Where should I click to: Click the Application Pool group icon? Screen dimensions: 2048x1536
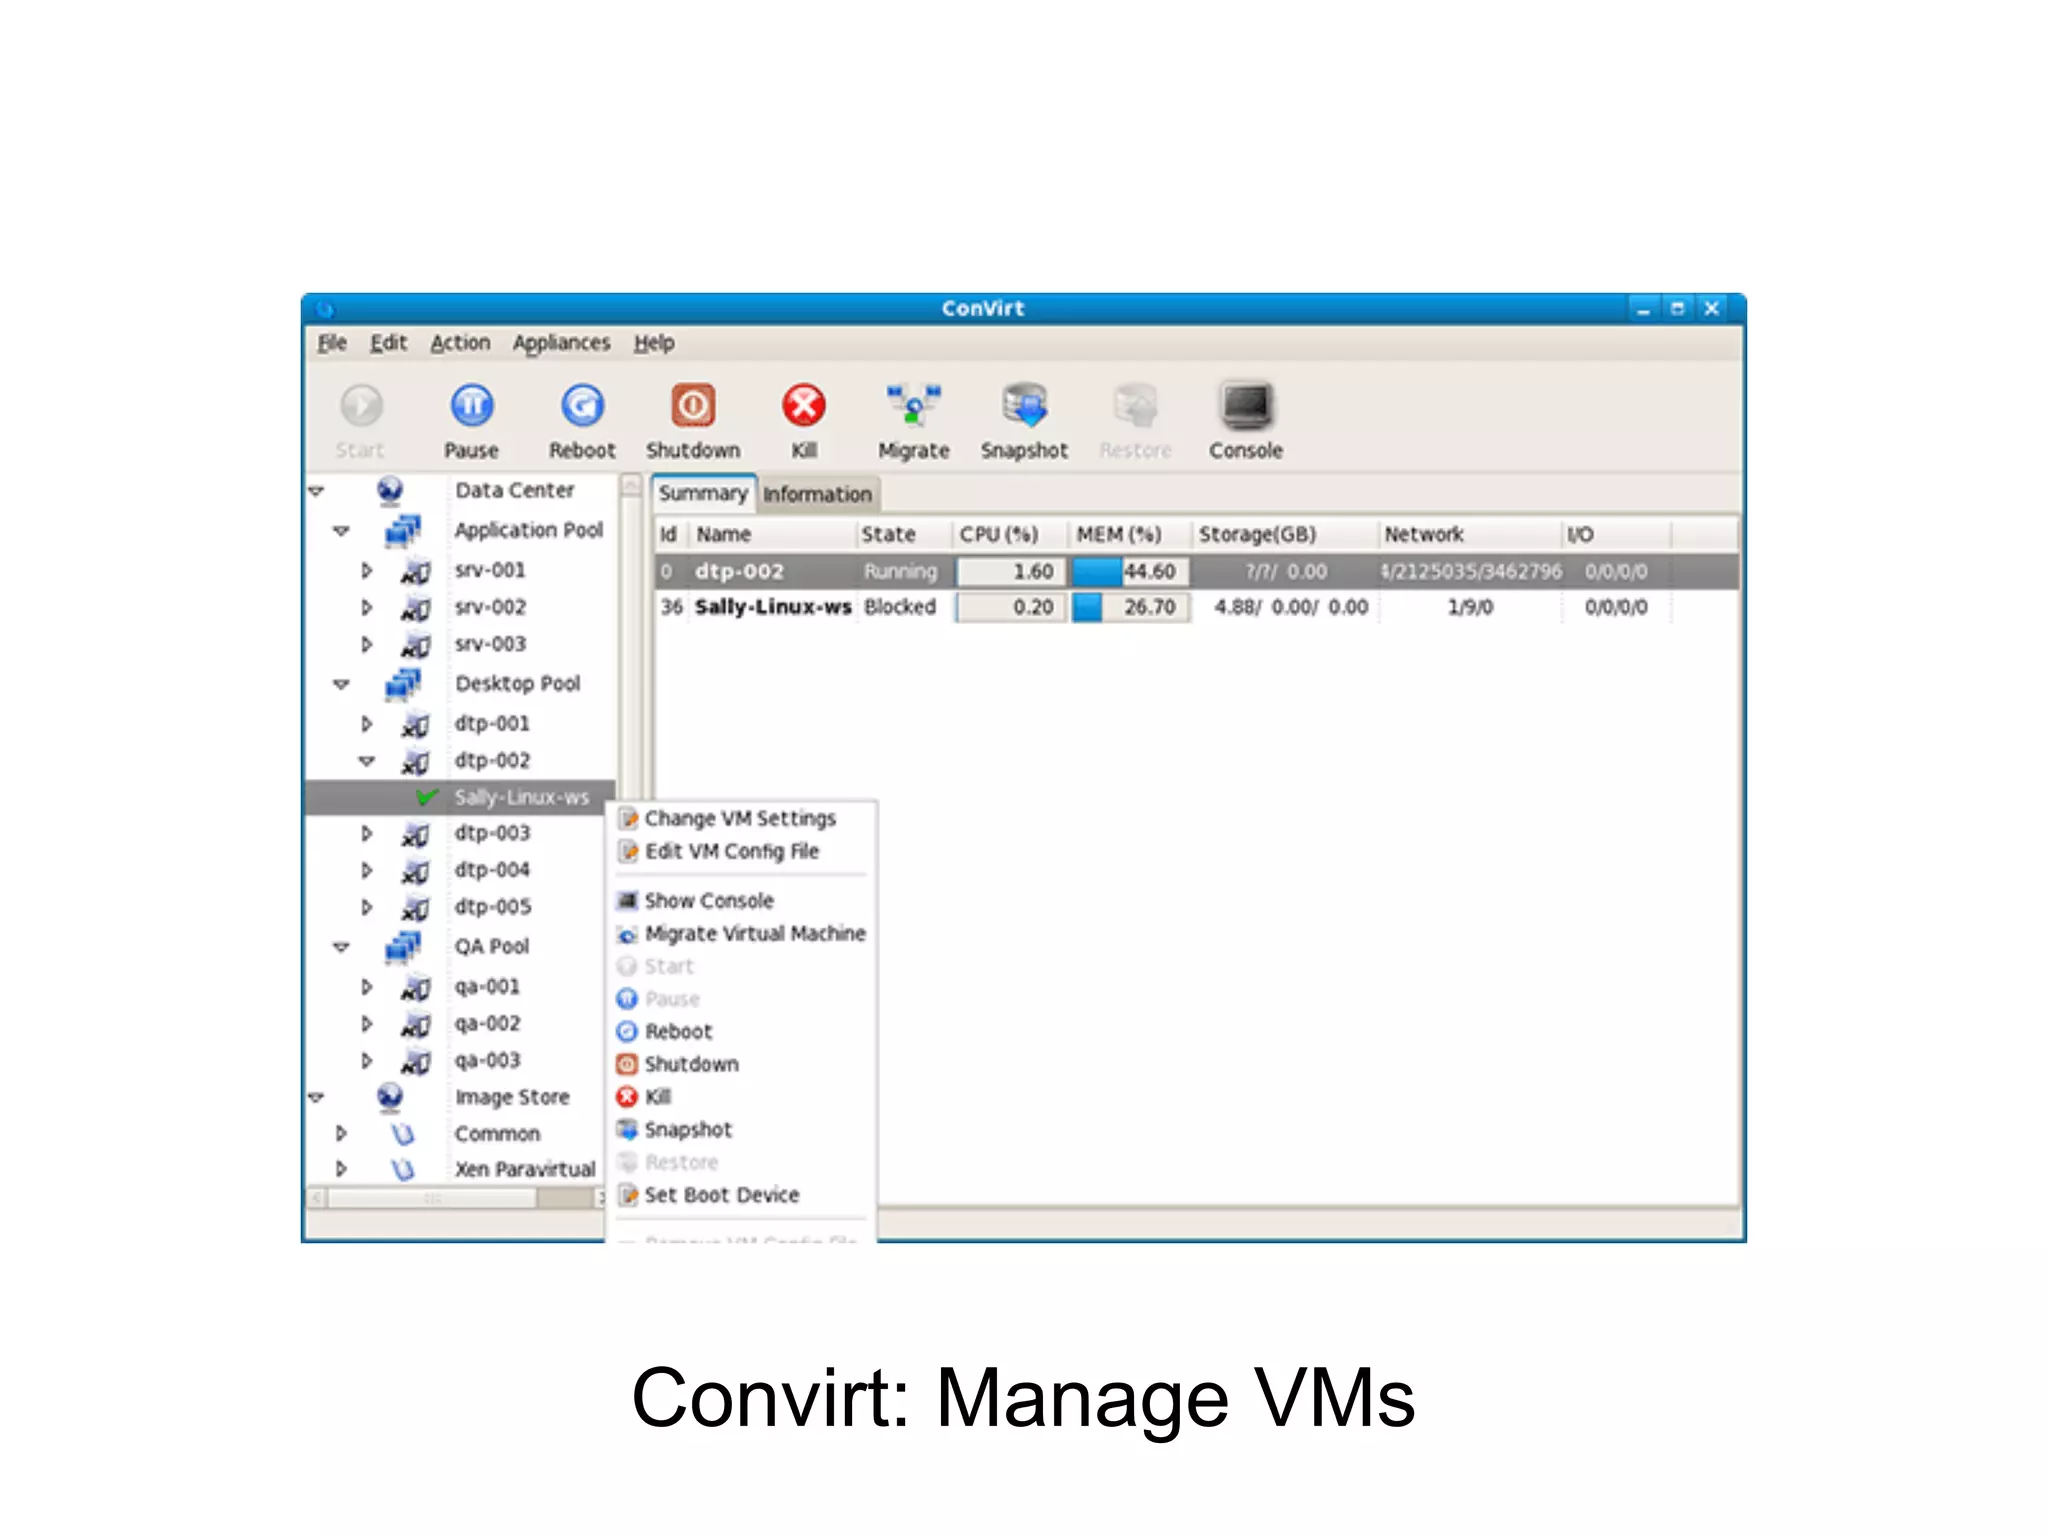(x=403, y=530)
